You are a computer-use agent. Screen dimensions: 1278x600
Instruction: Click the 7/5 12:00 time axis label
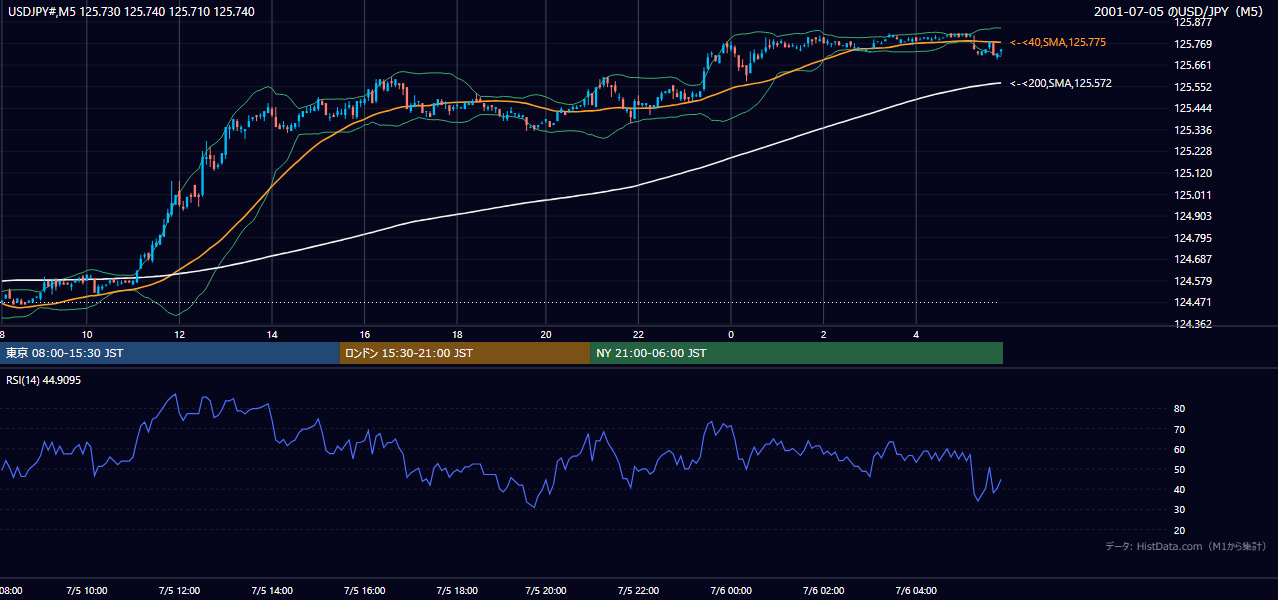[x=179, y=591]
